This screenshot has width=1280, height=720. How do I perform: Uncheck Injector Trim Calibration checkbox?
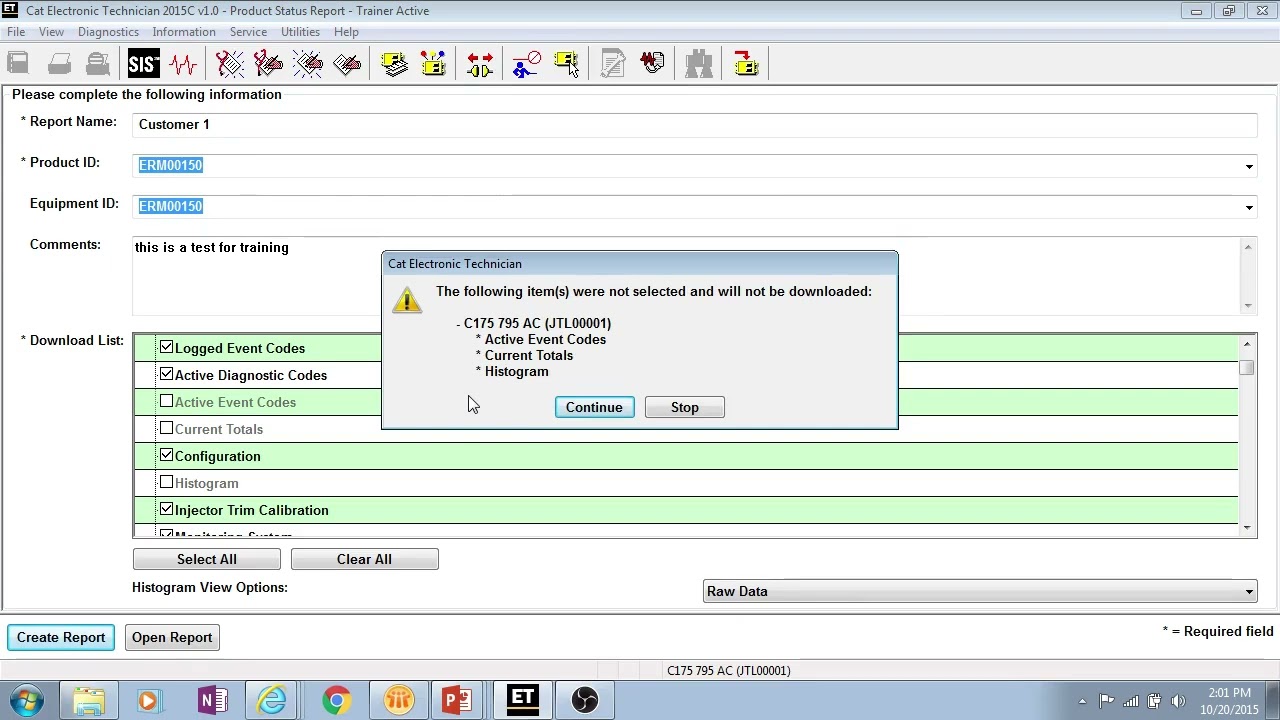point(166,509)
